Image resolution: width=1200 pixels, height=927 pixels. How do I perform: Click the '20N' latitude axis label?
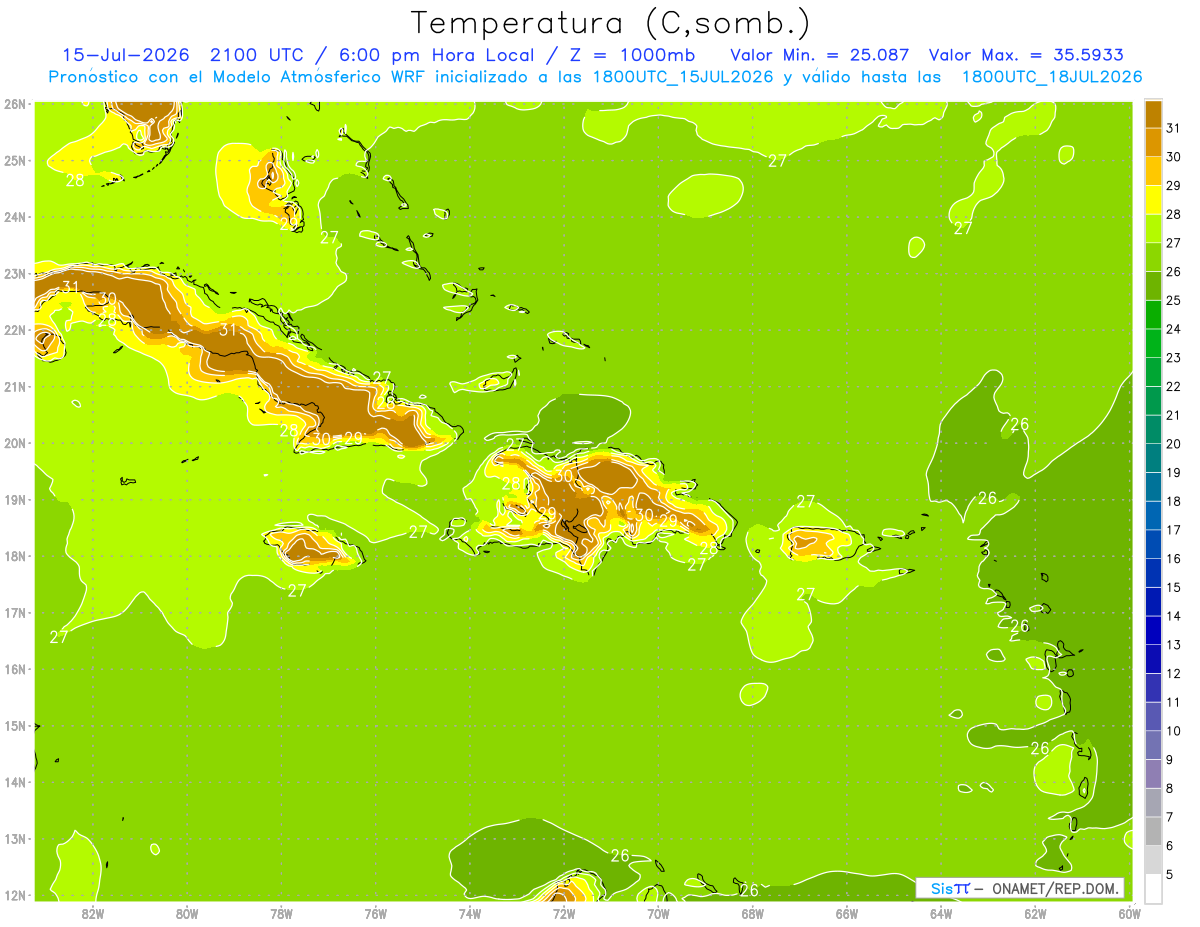pos(15,443)
